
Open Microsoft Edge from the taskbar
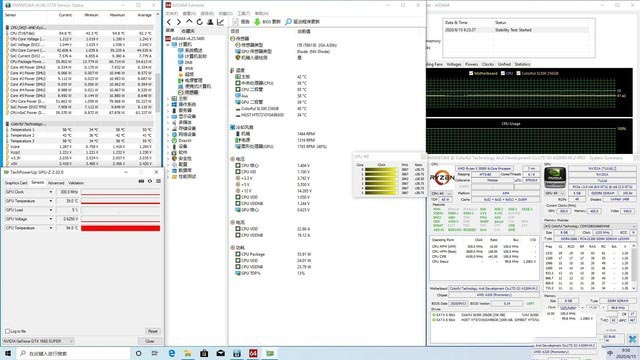[171, 353]
